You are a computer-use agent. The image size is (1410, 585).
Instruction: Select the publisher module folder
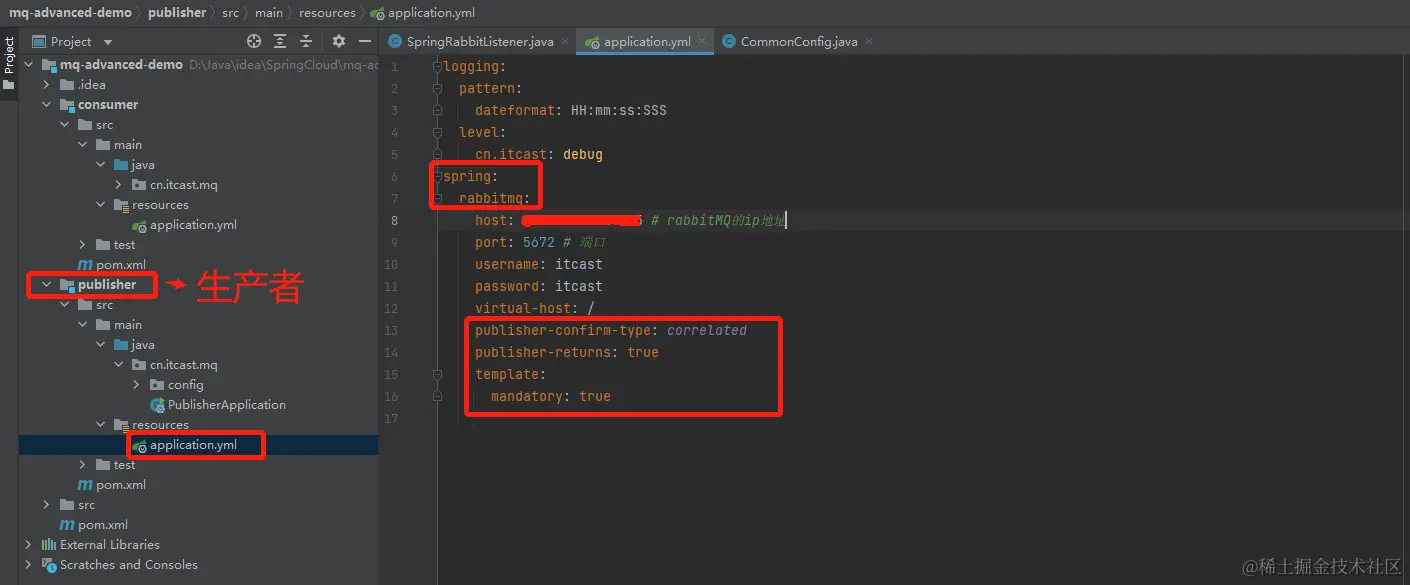(x=107, y=284)
